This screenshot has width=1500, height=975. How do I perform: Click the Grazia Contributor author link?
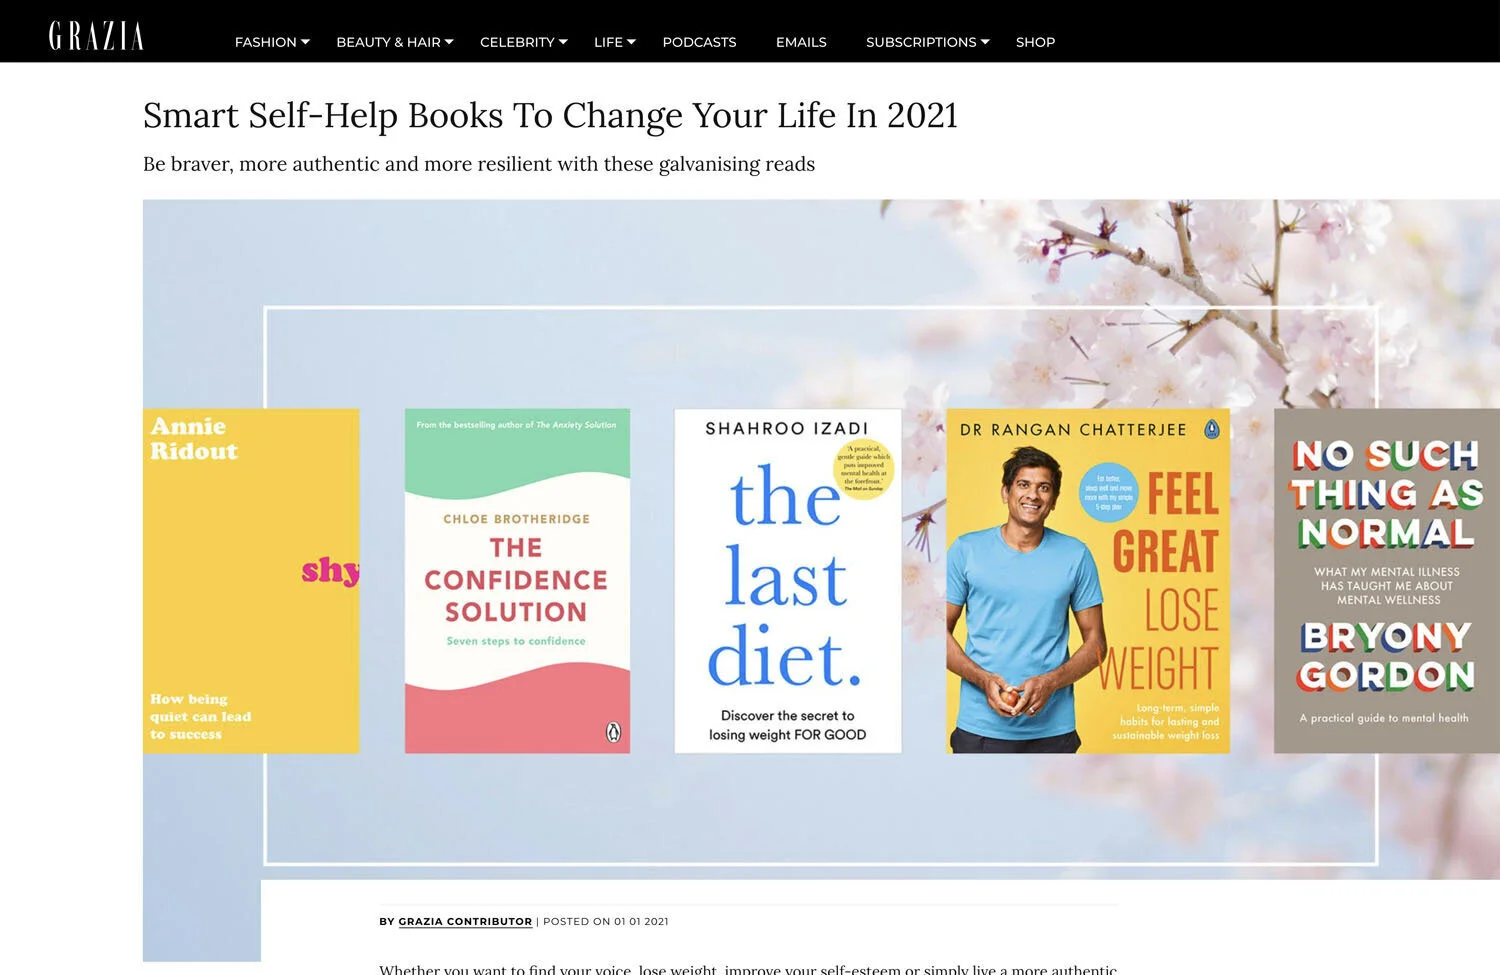point(465,921)
